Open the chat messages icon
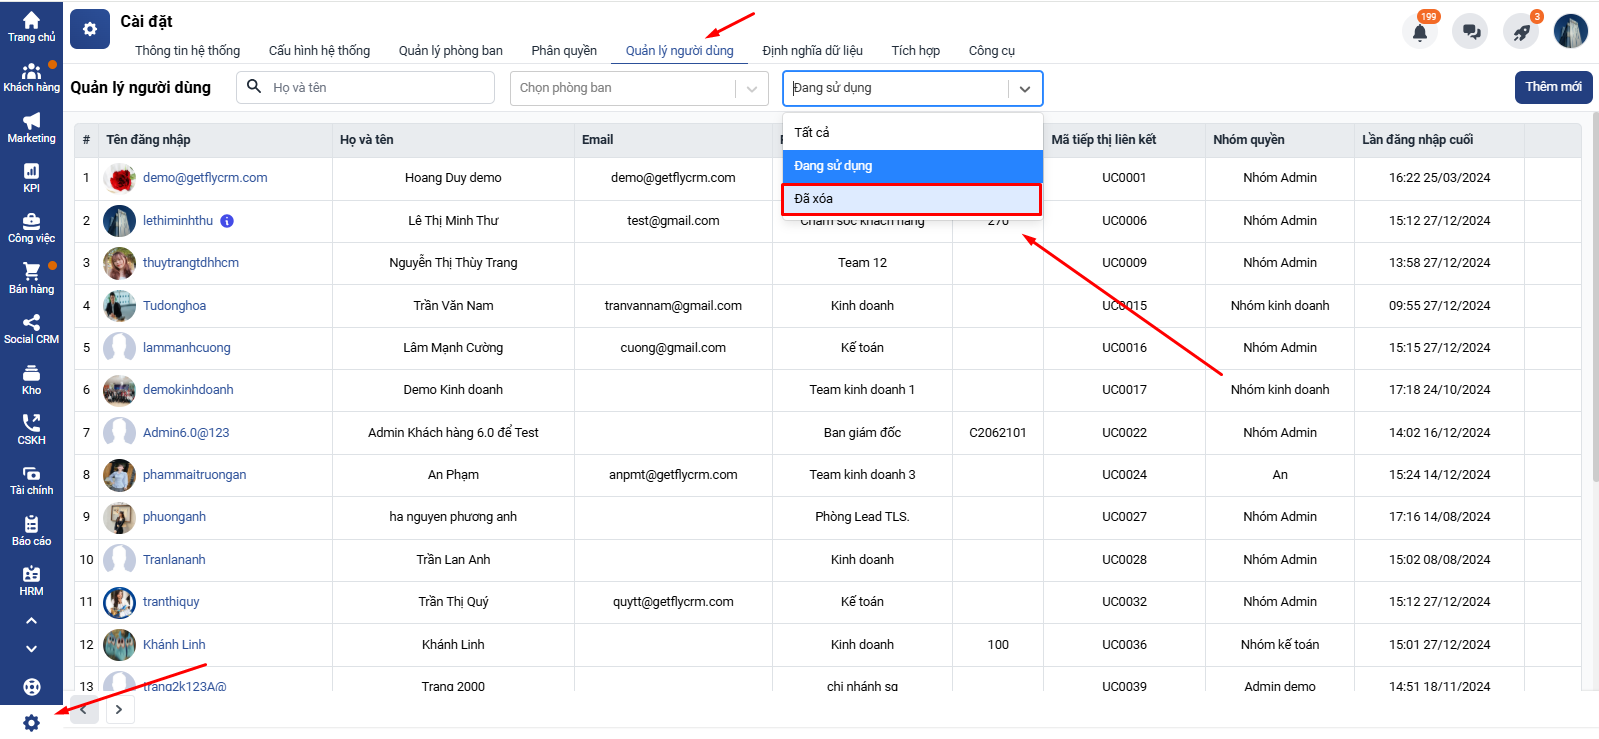 point(1471,32)
